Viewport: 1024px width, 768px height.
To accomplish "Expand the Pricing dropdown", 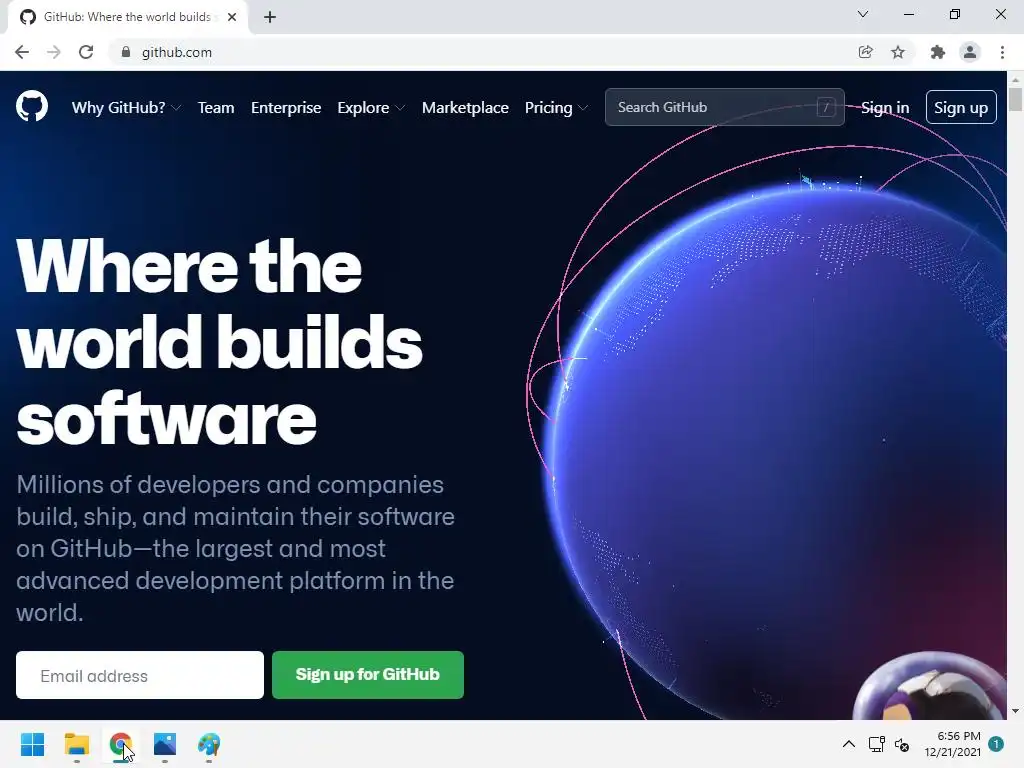I will (556, 108).
